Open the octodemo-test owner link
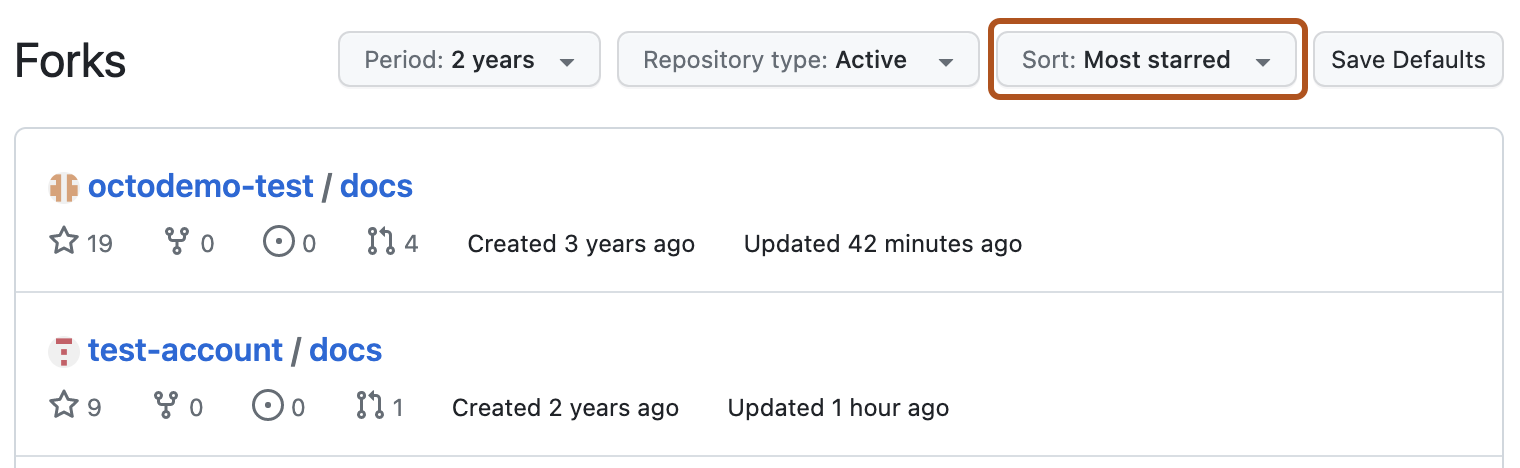The height and width of the screenshot is (468, 1520). [x=201, y=186]
